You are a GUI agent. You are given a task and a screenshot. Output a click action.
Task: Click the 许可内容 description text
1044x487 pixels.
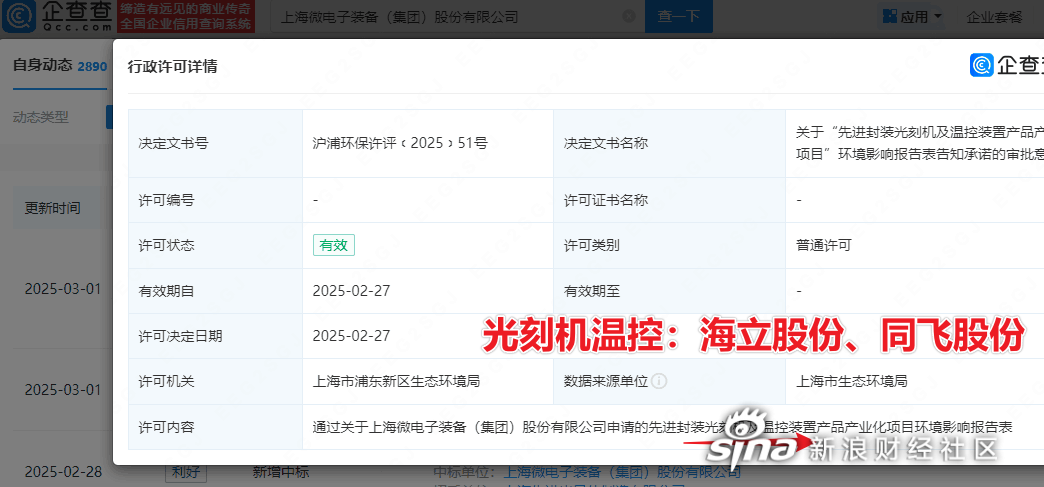pos(662,427)
